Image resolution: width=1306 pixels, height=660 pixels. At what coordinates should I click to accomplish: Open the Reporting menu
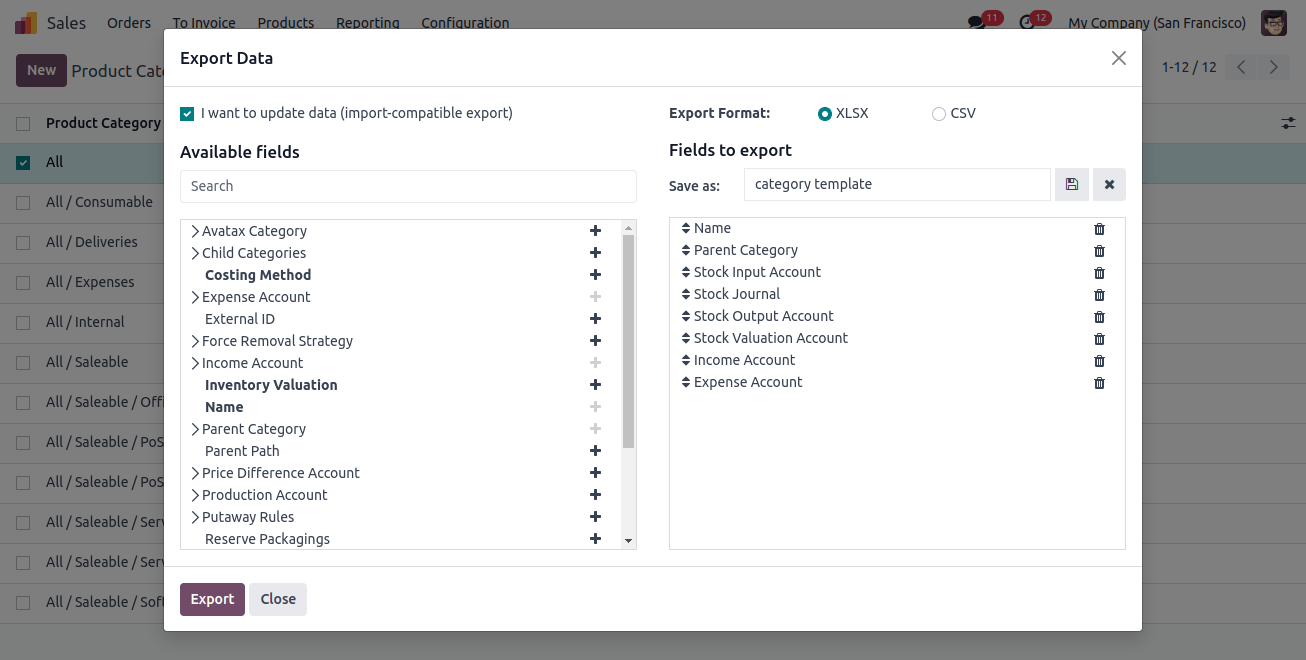(368, 23)
